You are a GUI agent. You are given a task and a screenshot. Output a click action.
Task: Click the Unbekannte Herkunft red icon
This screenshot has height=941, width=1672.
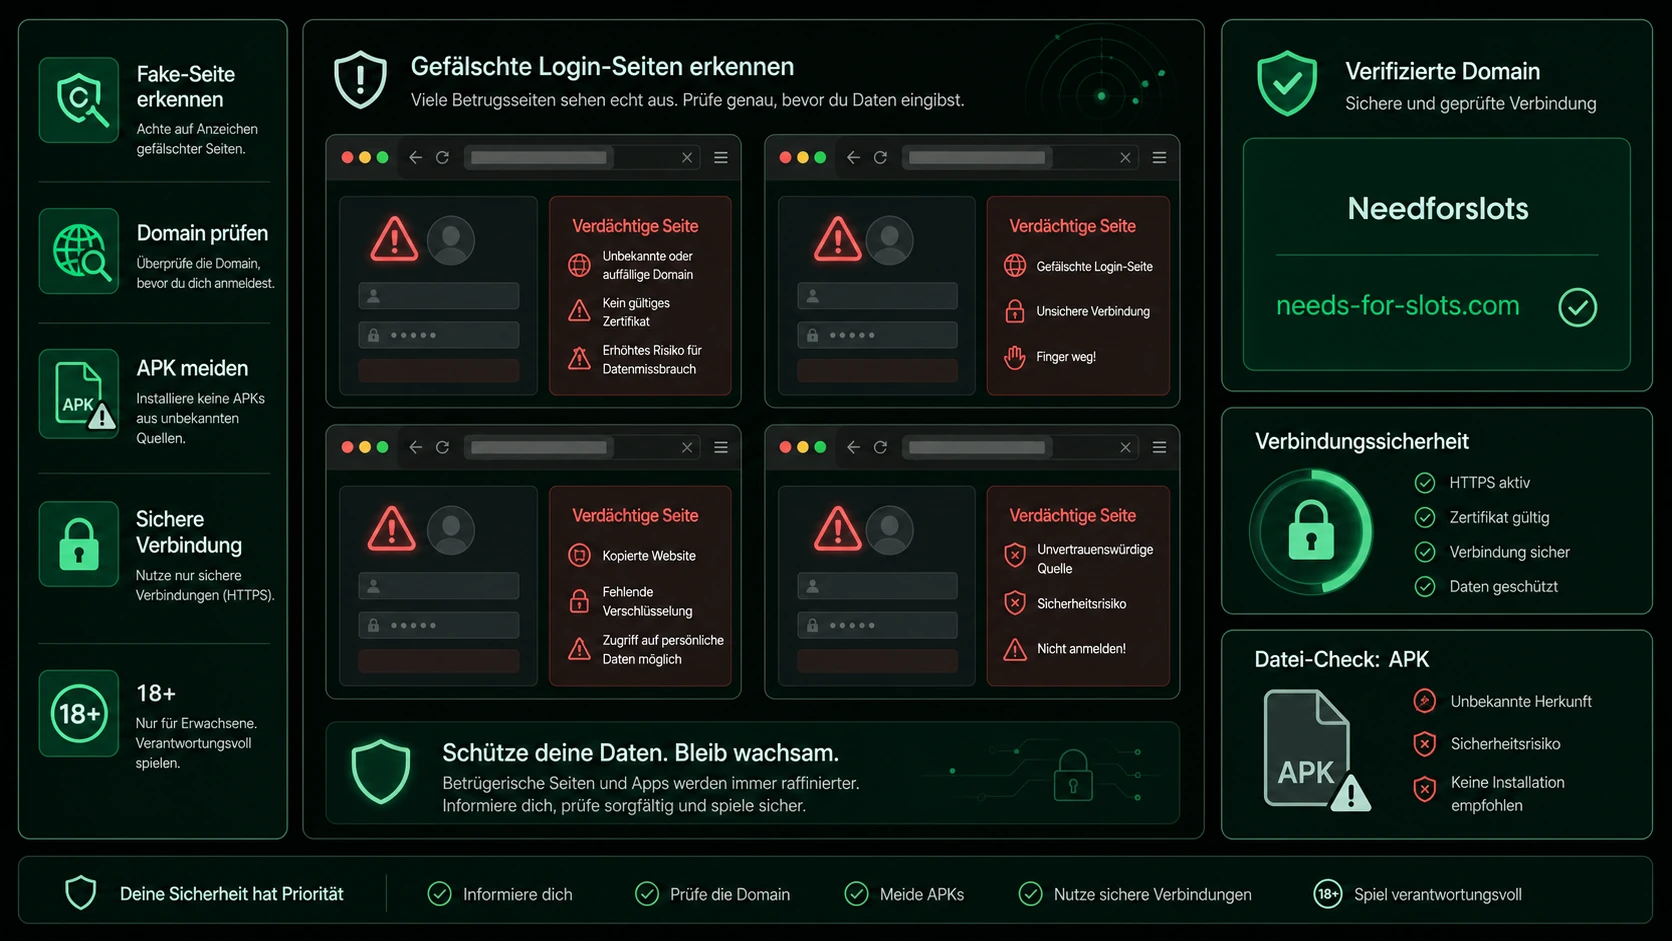click(1425, 701)
